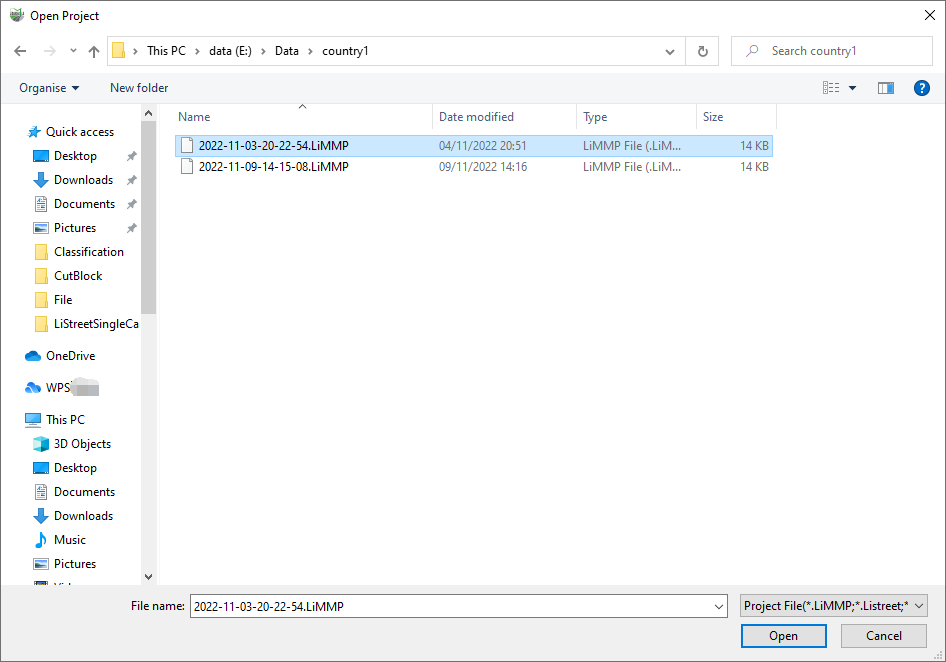946x662 pixels.
Task: Click the Back navigation arrow
Action: 20,51
